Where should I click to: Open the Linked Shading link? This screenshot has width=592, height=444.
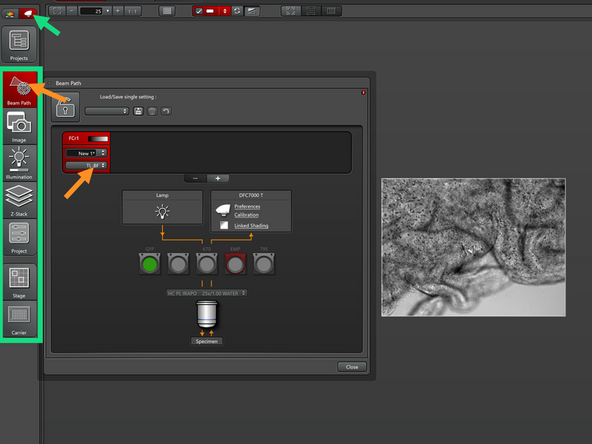(251, 226)
